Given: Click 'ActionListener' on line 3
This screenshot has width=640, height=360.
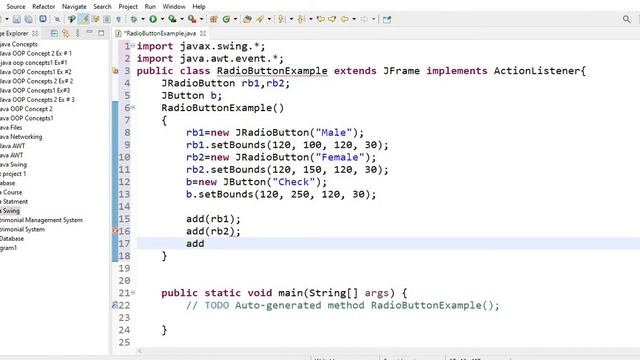Looking at the screenshot, I should 536,71.
